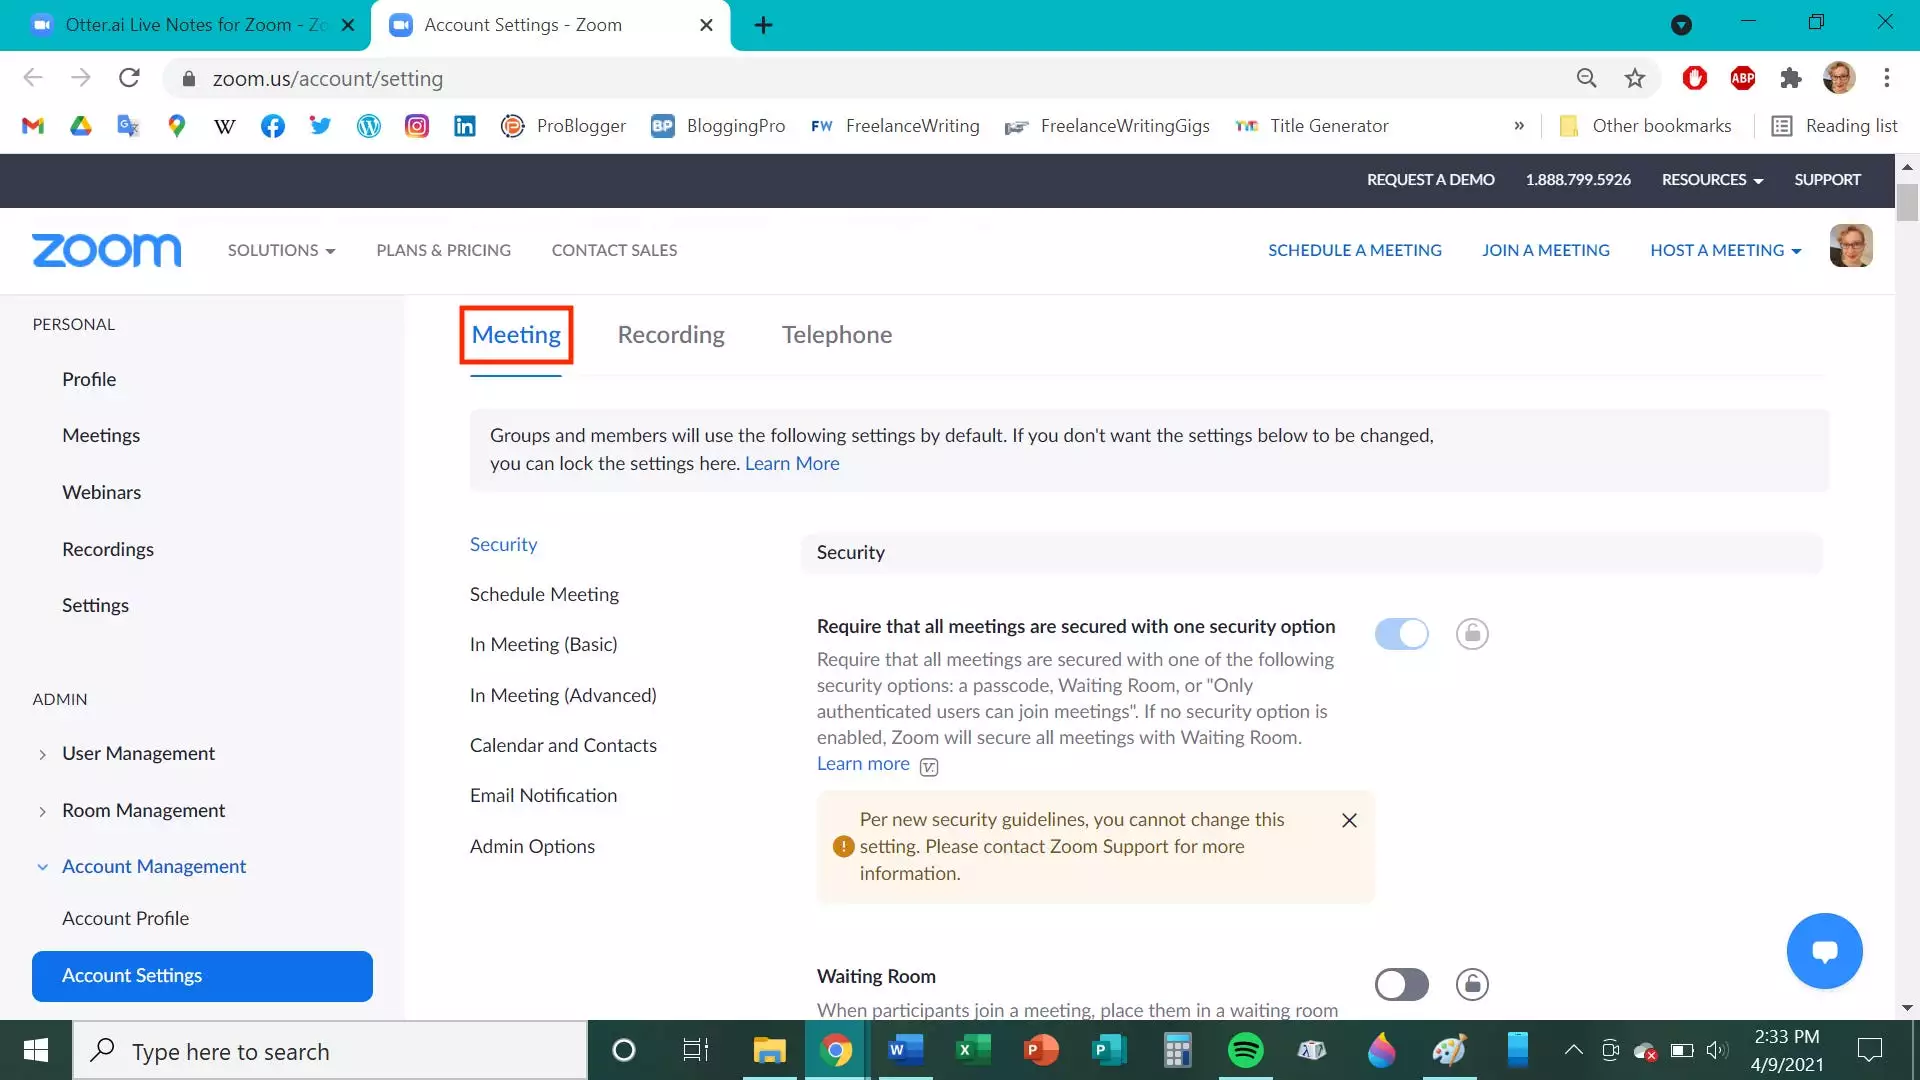Click the address bar URL field
This screenshot has width=1920, height=1080.
tap(880, 78)
